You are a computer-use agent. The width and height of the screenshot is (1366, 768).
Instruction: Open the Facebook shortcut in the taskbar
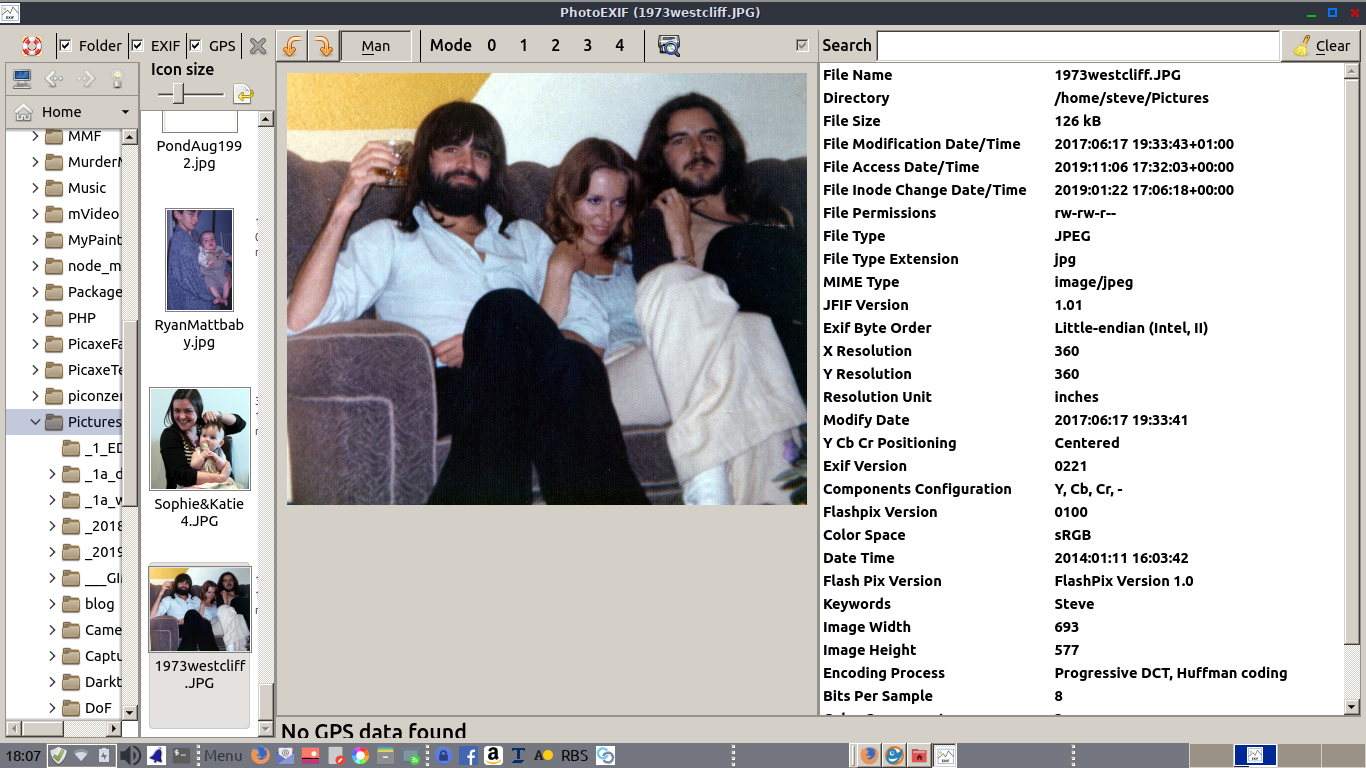468,756
